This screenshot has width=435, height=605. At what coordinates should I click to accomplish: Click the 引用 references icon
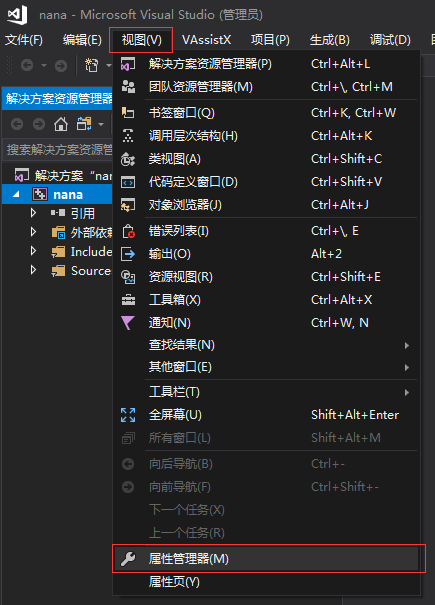click(x=58, y=213)
